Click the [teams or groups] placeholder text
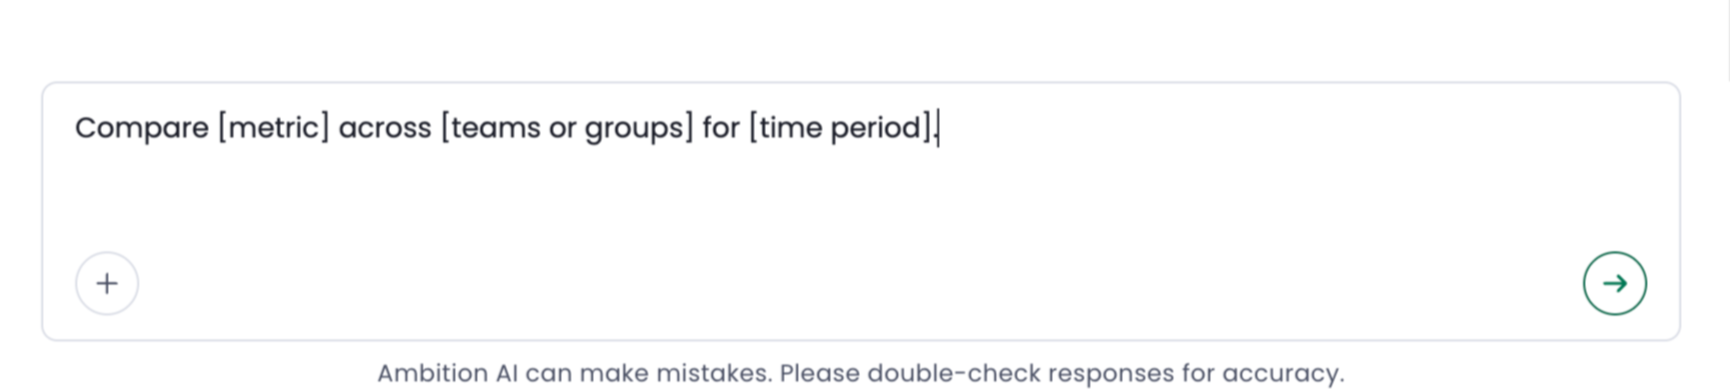Viewport: 1730px width, 389px height. coord(567,128)
